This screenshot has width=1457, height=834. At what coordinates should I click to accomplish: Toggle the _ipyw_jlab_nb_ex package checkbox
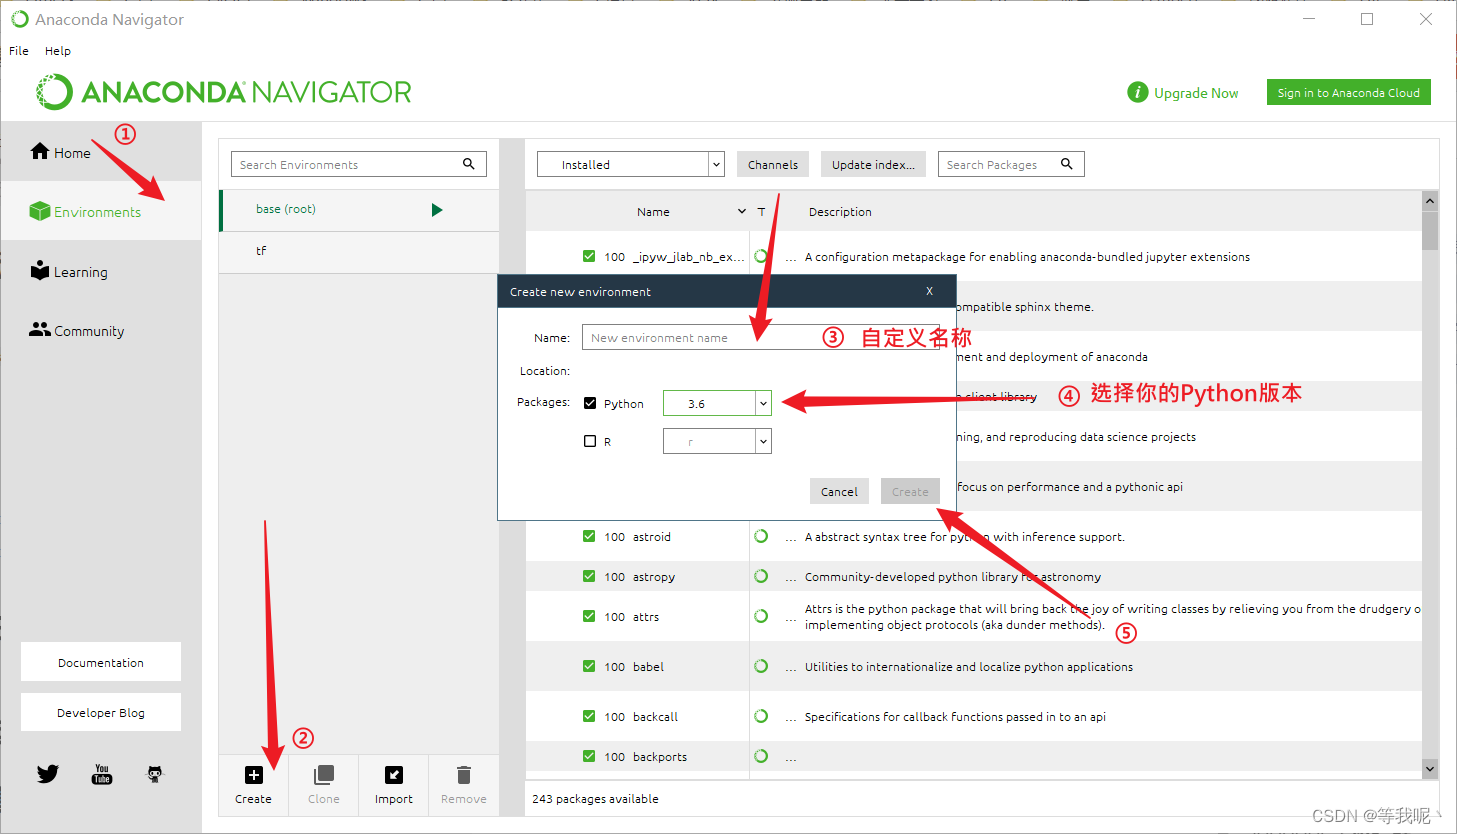(x=589, y=256)
